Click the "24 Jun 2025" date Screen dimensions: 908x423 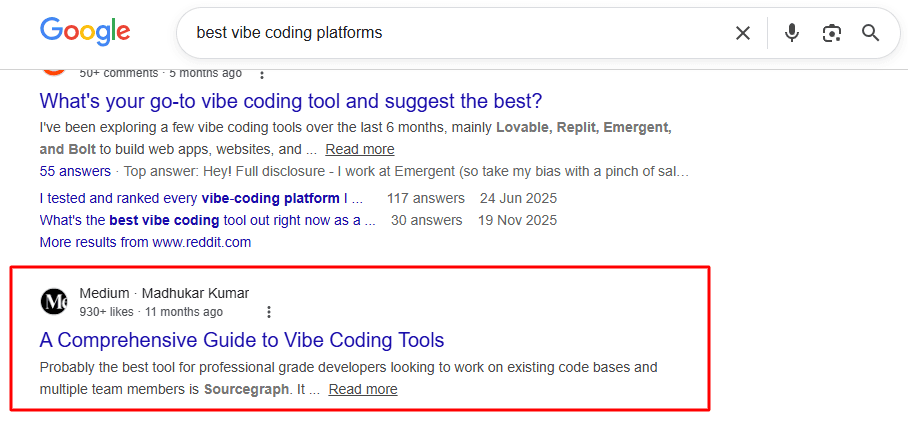click(518, 199)
